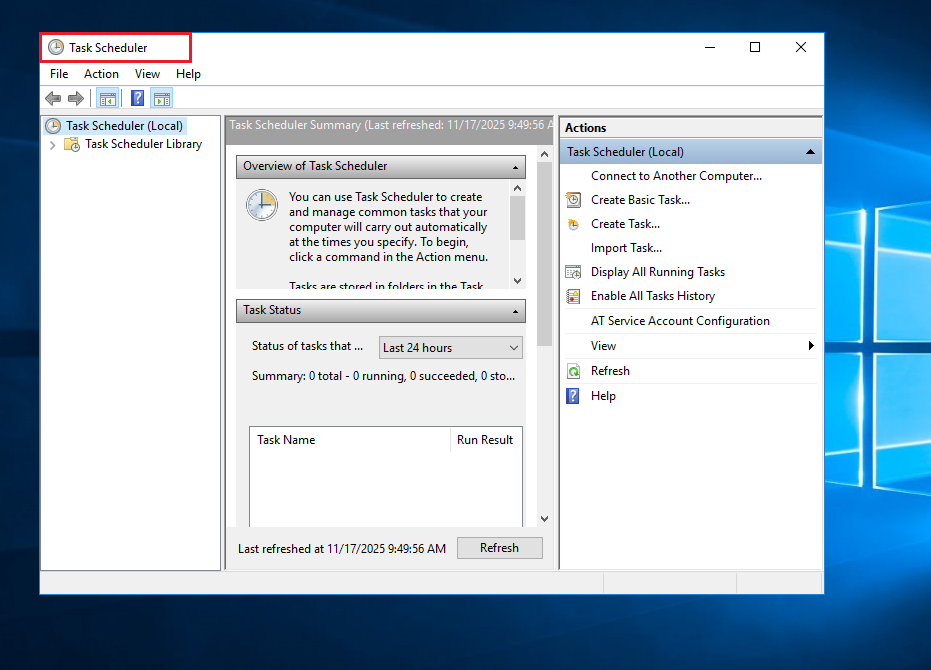Select Task Scheduler Library tree item

[143, 144]
